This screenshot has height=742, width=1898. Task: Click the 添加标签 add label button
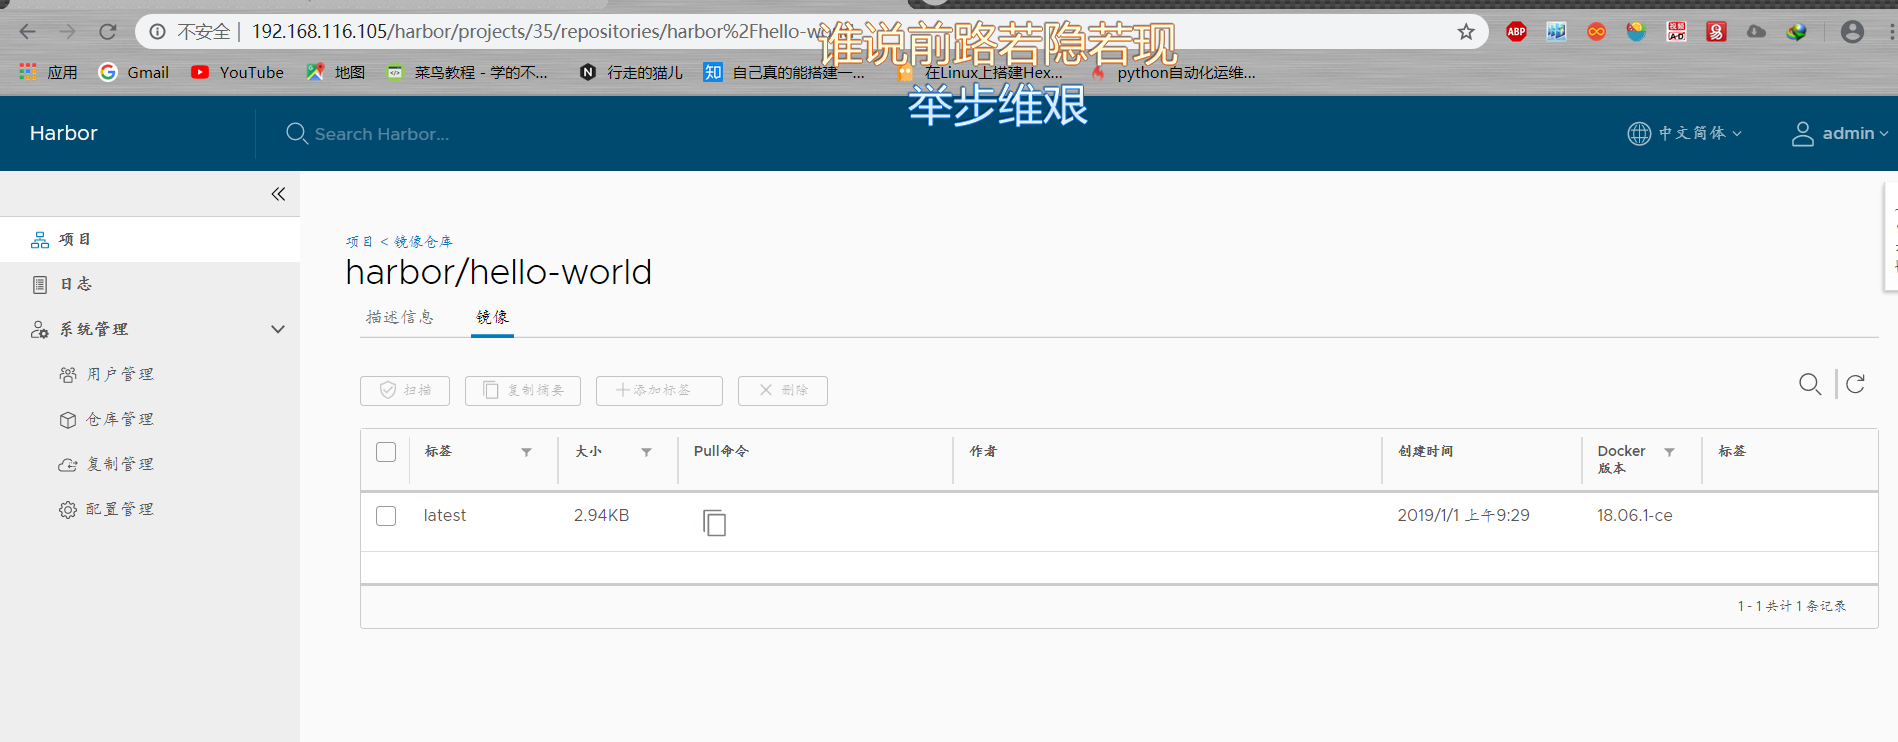659,390
